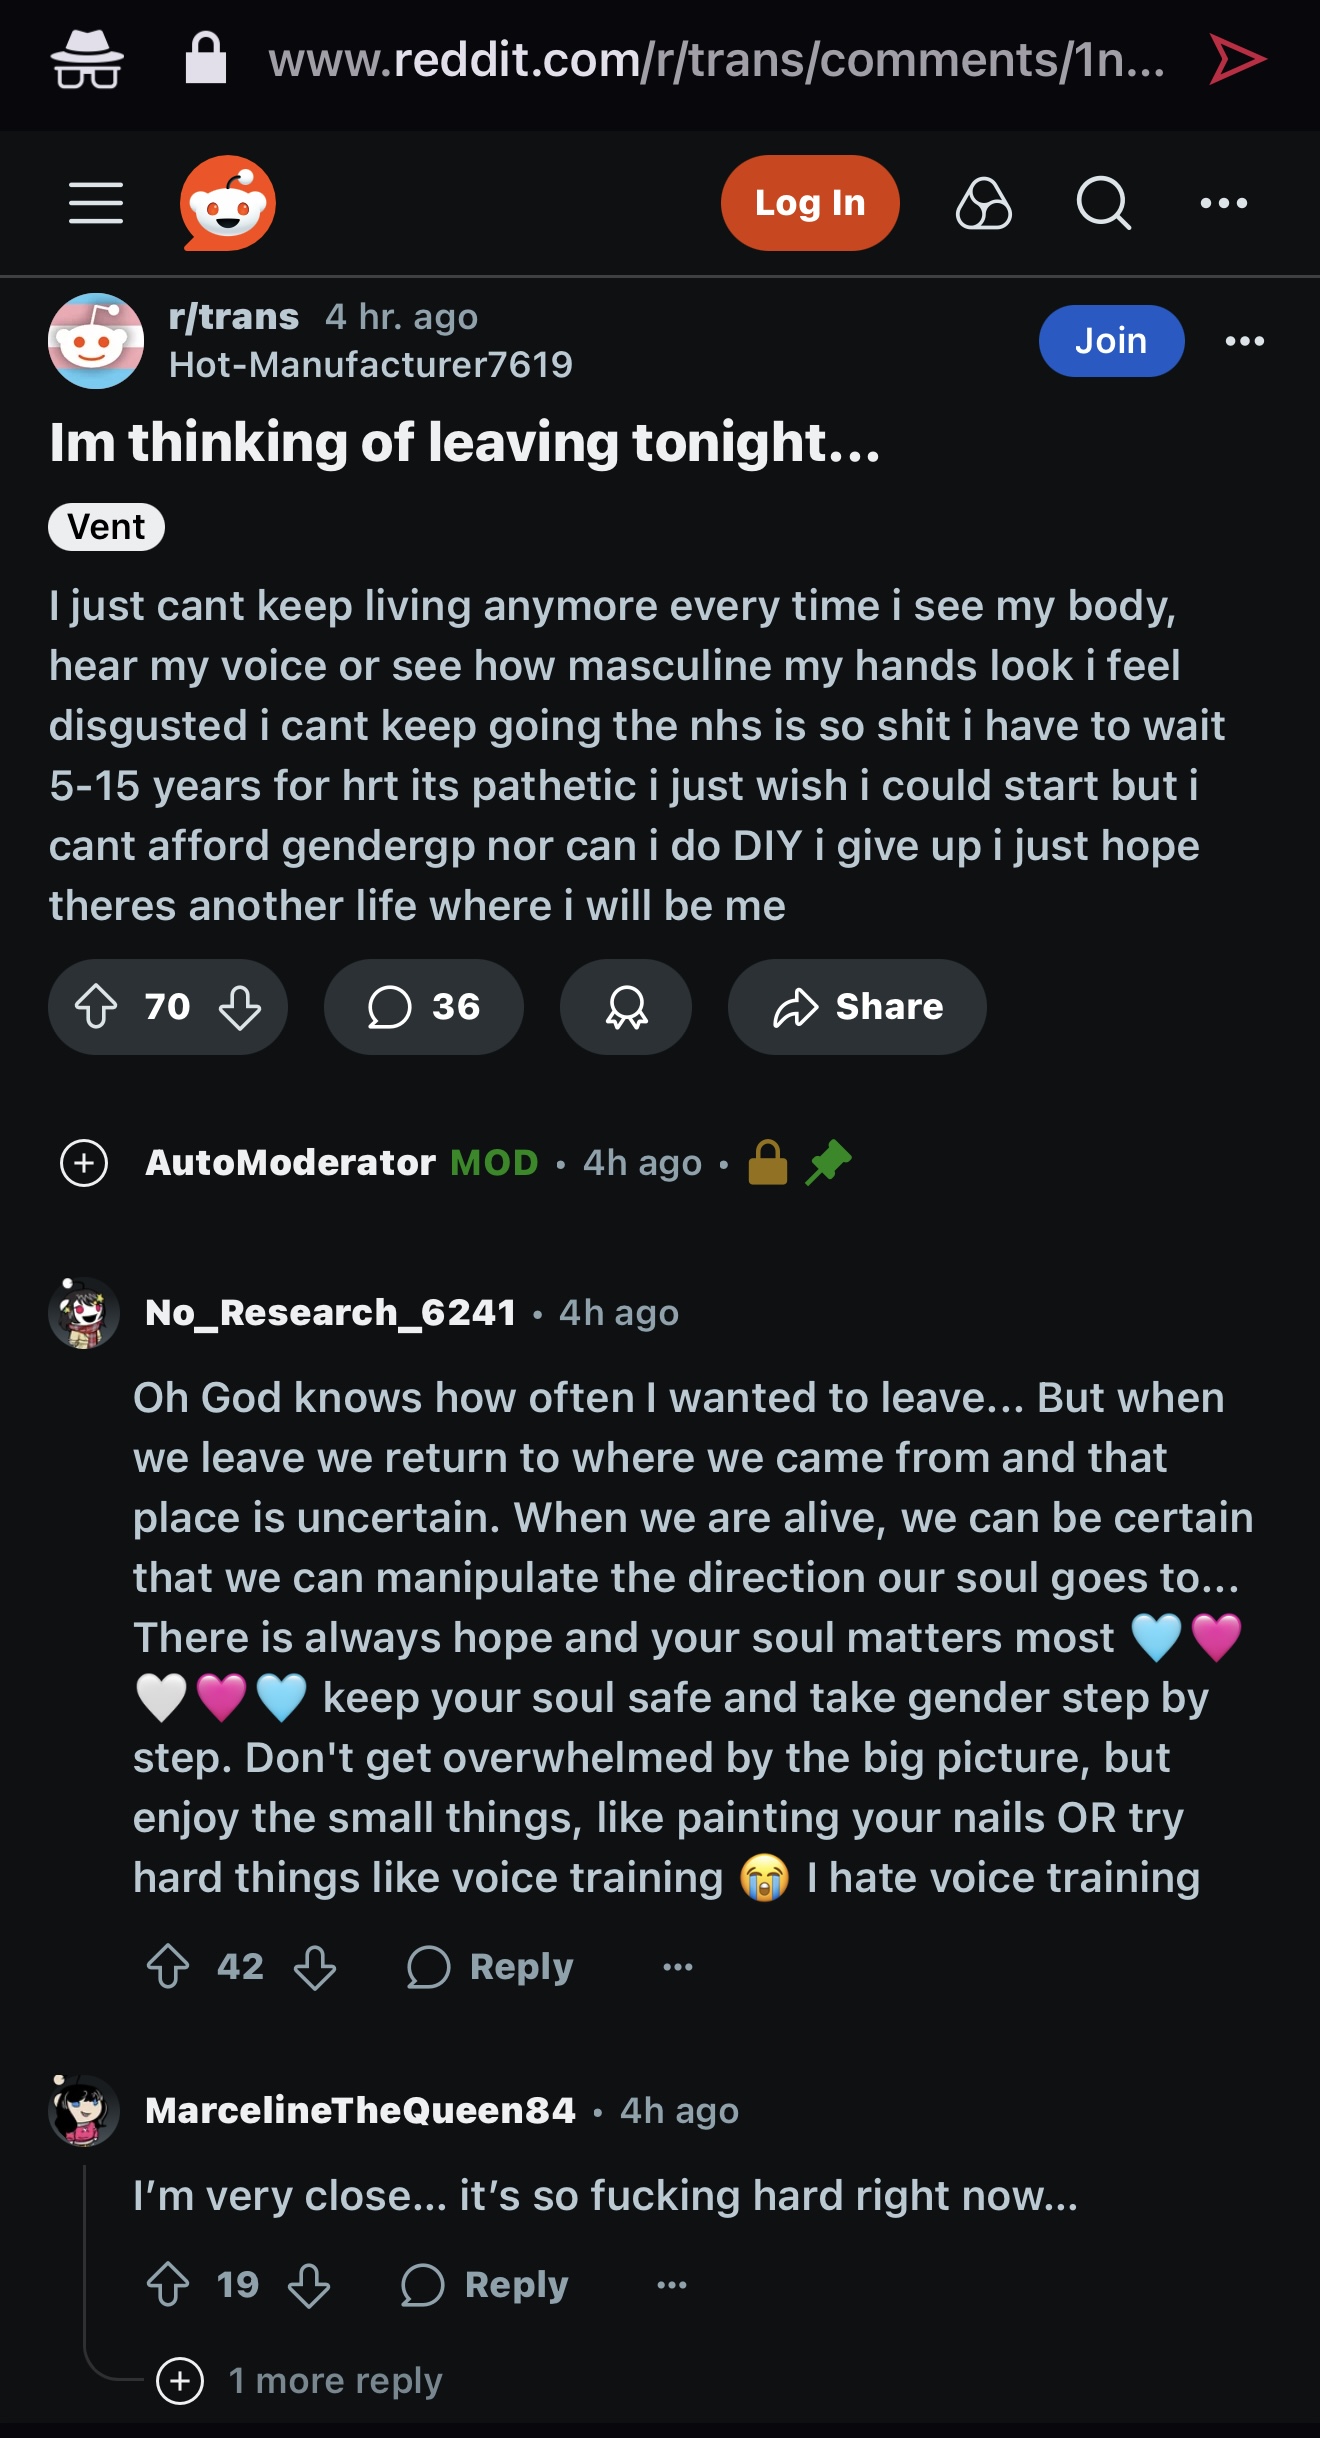Open more options on No_Research_6241's comment
This screenshot has height=2438, width=1320.
click(x=678, y=1966)
